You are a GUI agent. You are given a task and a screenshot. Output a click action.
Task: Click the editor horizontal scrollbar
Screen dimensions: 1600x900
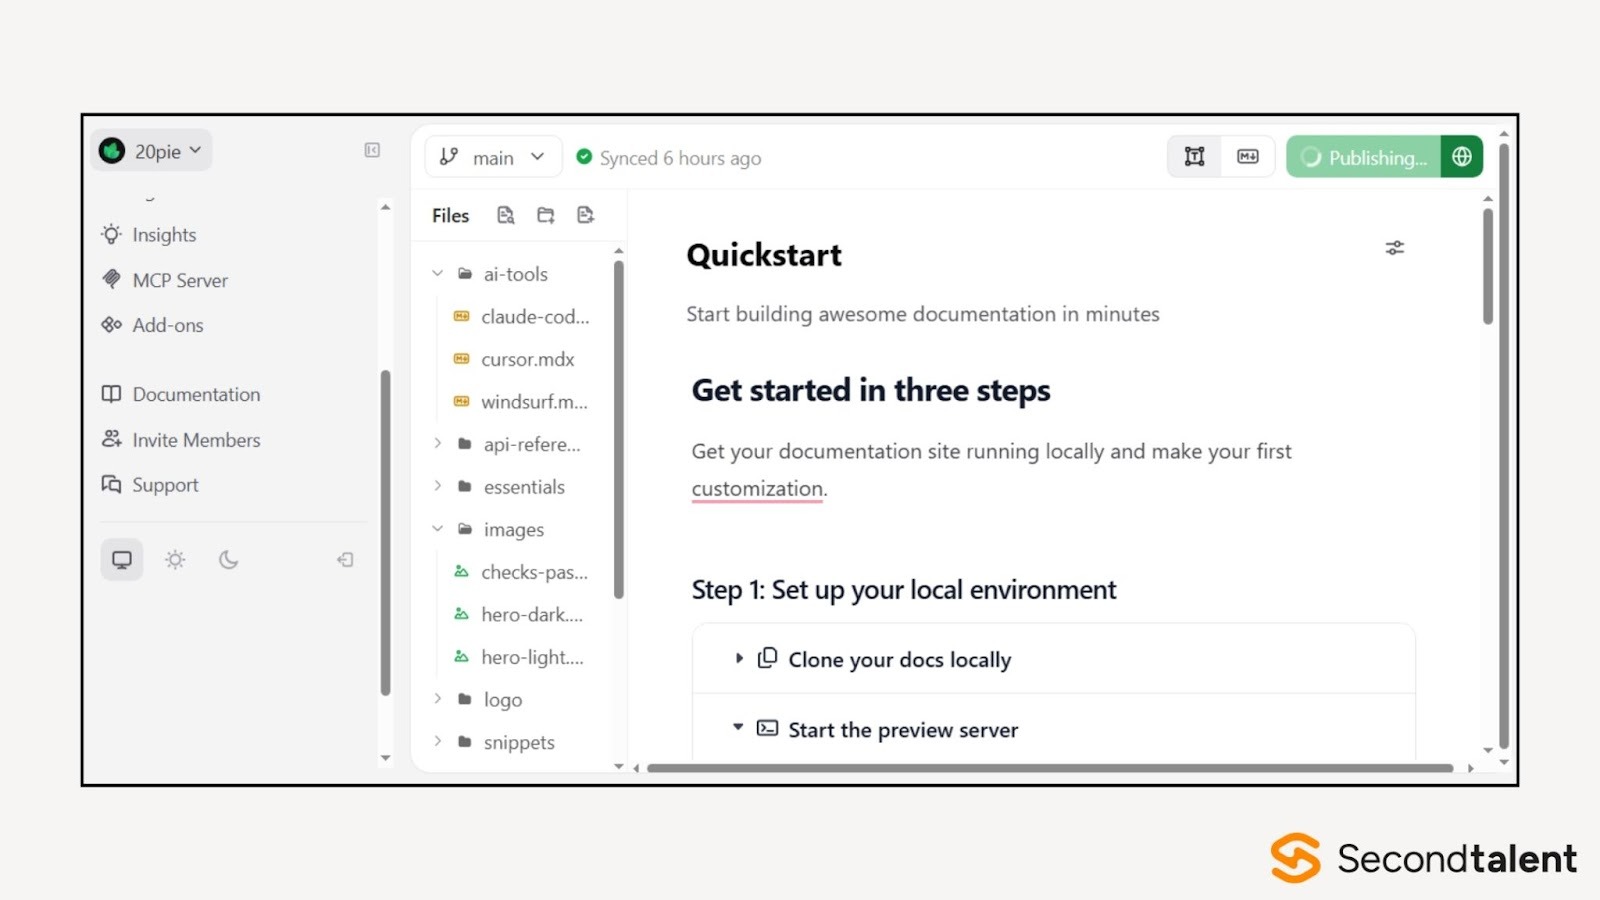[x=1050, y=768]
